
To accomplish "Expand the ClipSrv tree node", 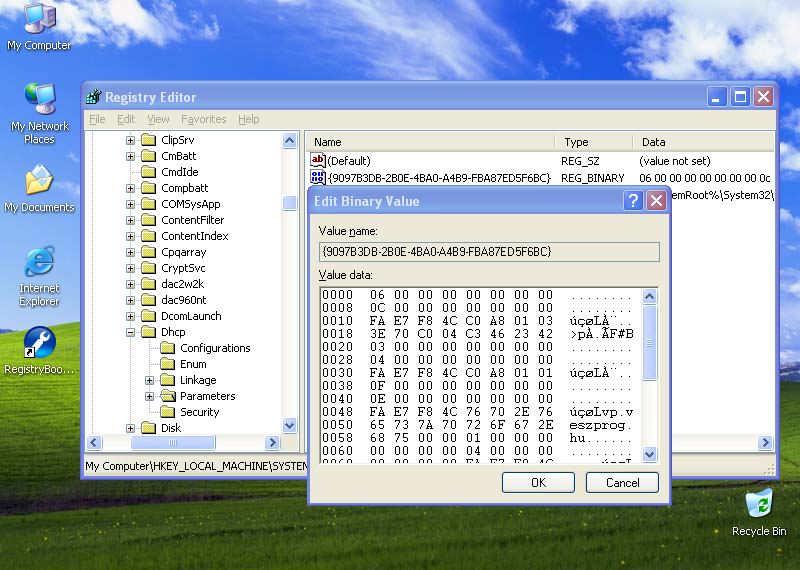I will (131, 140).
